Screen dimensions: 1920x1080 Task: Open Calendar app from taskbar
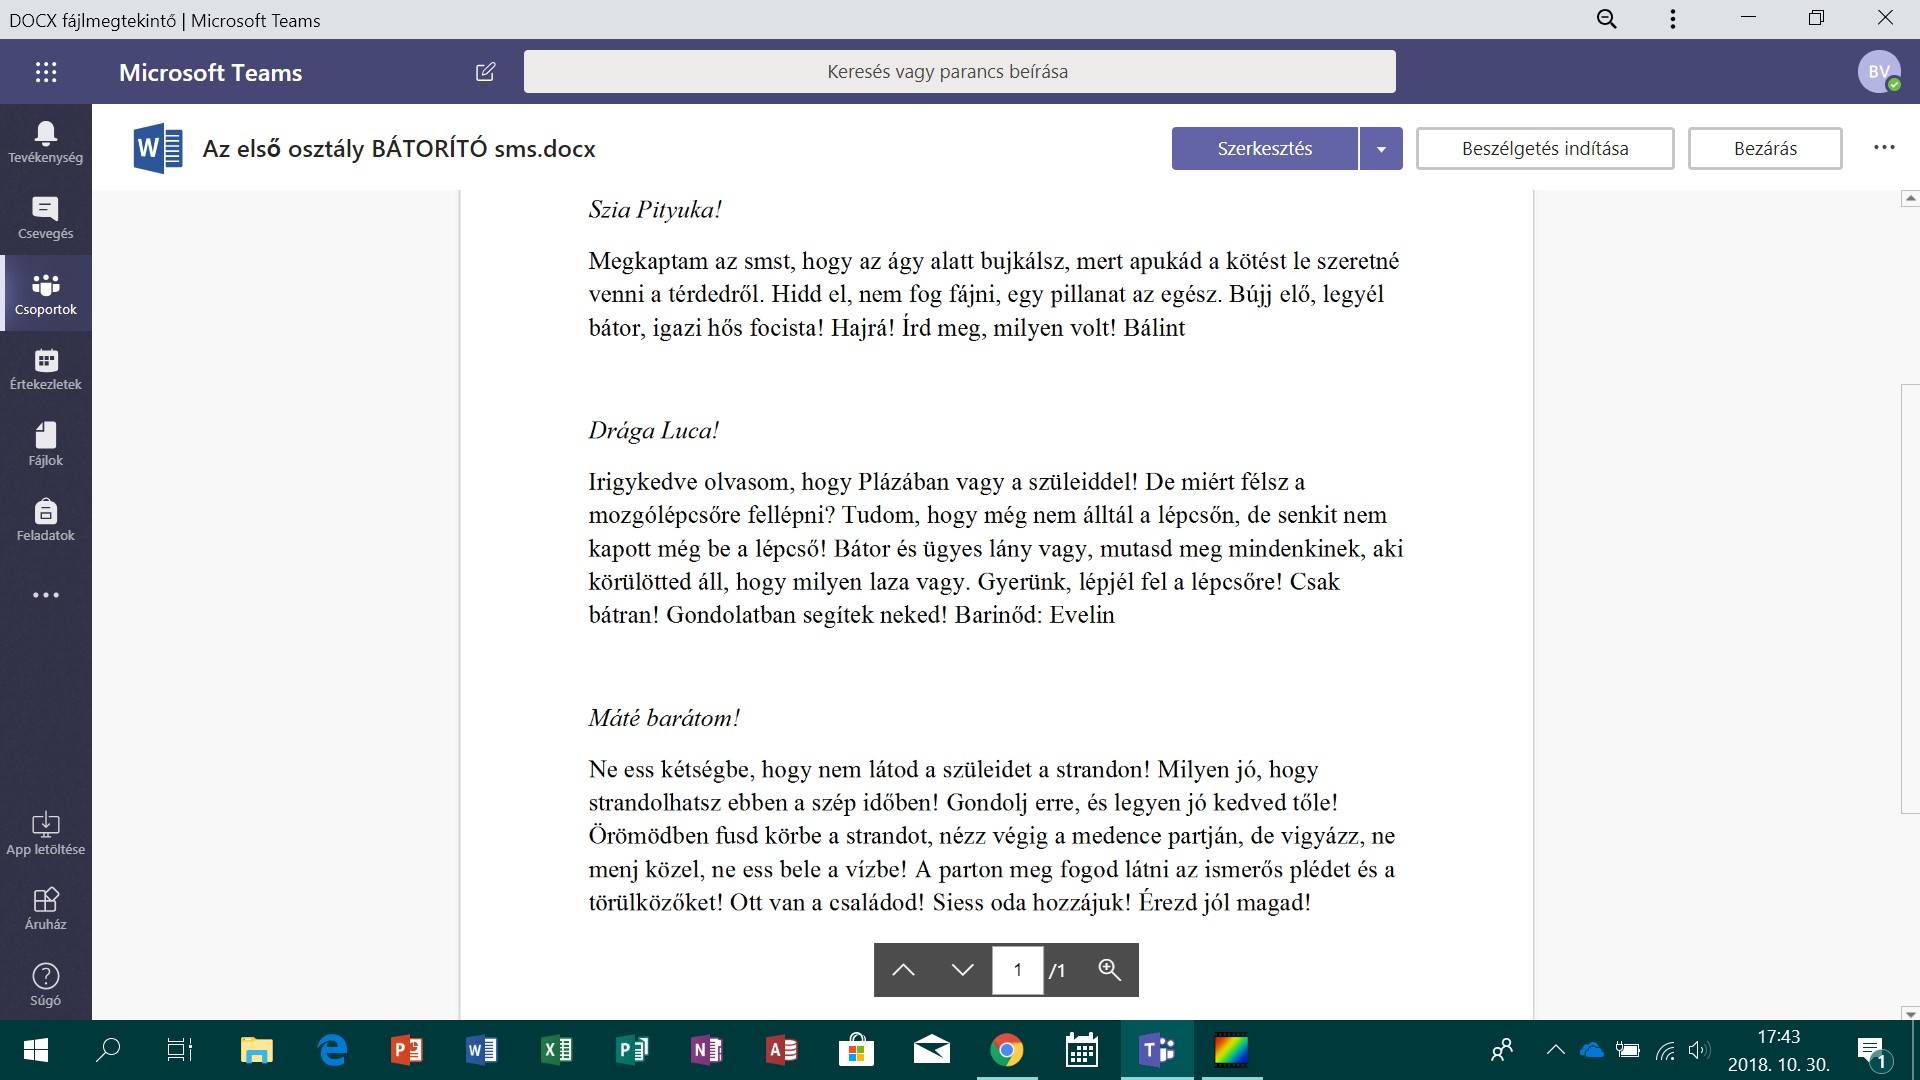(1082, 1050)
